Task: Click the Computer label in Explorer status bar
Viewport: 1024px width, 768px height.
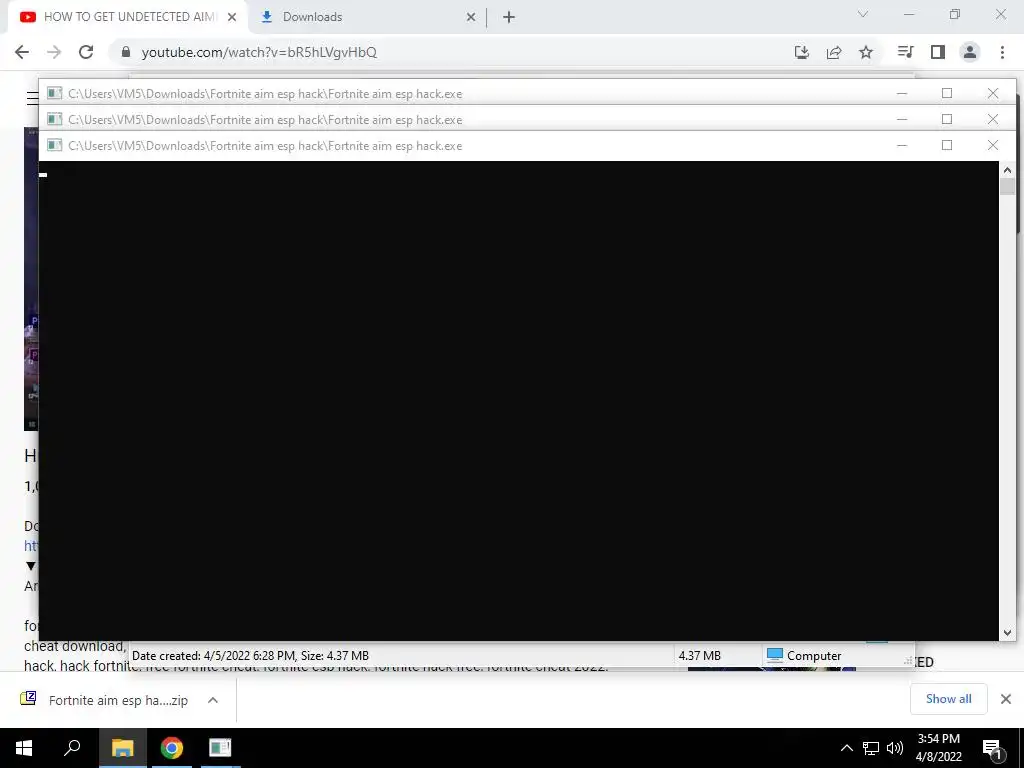Action: 814,656
